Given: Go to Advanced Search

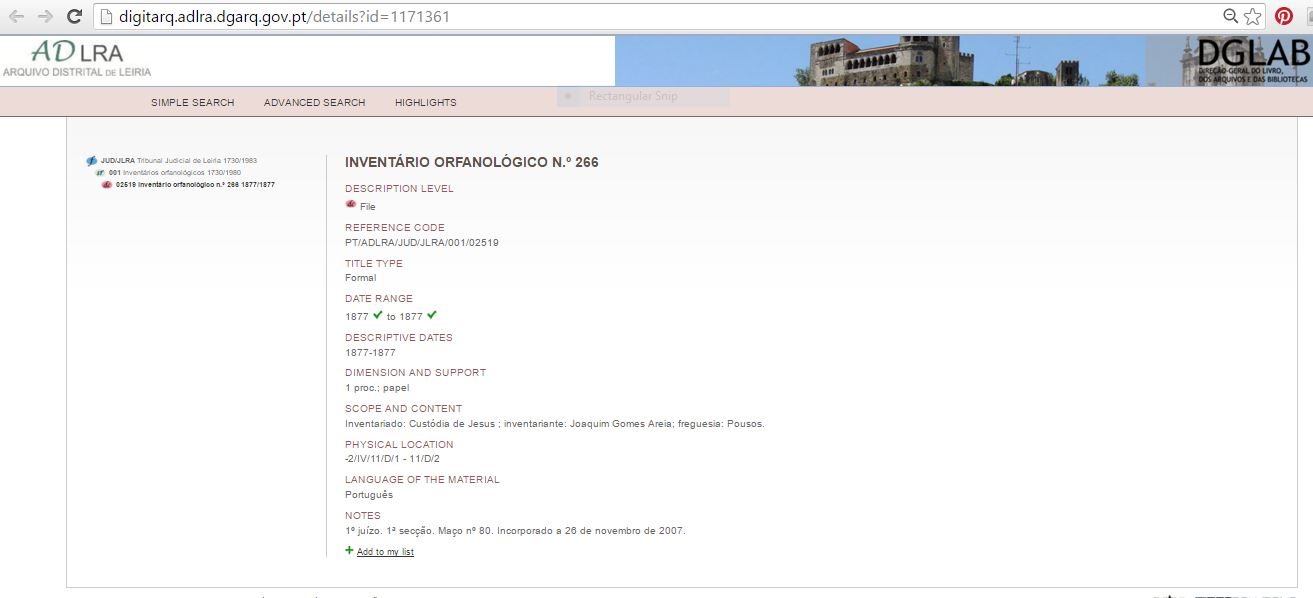Looking at the screenshot, I should click(314, 102).
